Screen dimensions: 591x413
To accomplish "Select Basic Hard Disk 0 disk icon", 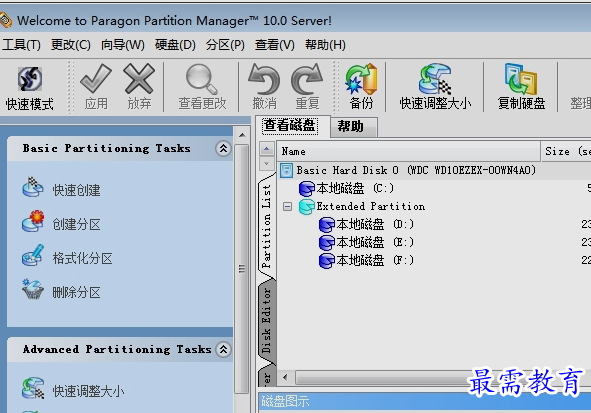I will [x=286, y=170].
